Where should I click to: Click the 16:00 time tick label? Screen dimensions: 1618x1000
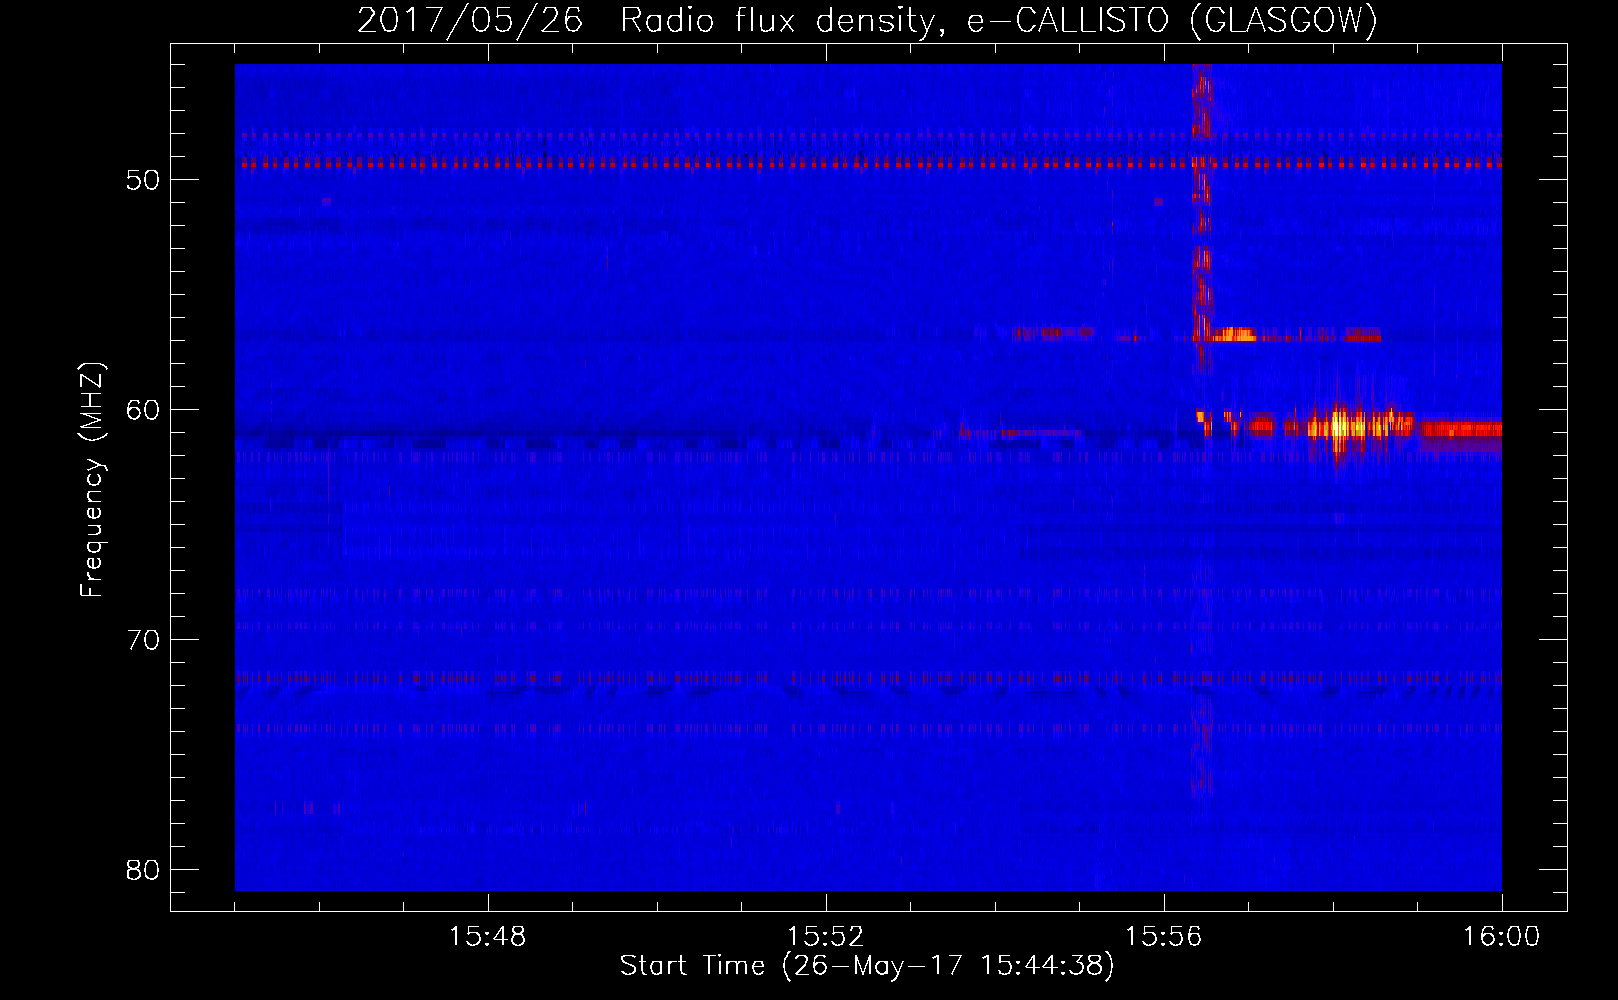pos(1501,937)
